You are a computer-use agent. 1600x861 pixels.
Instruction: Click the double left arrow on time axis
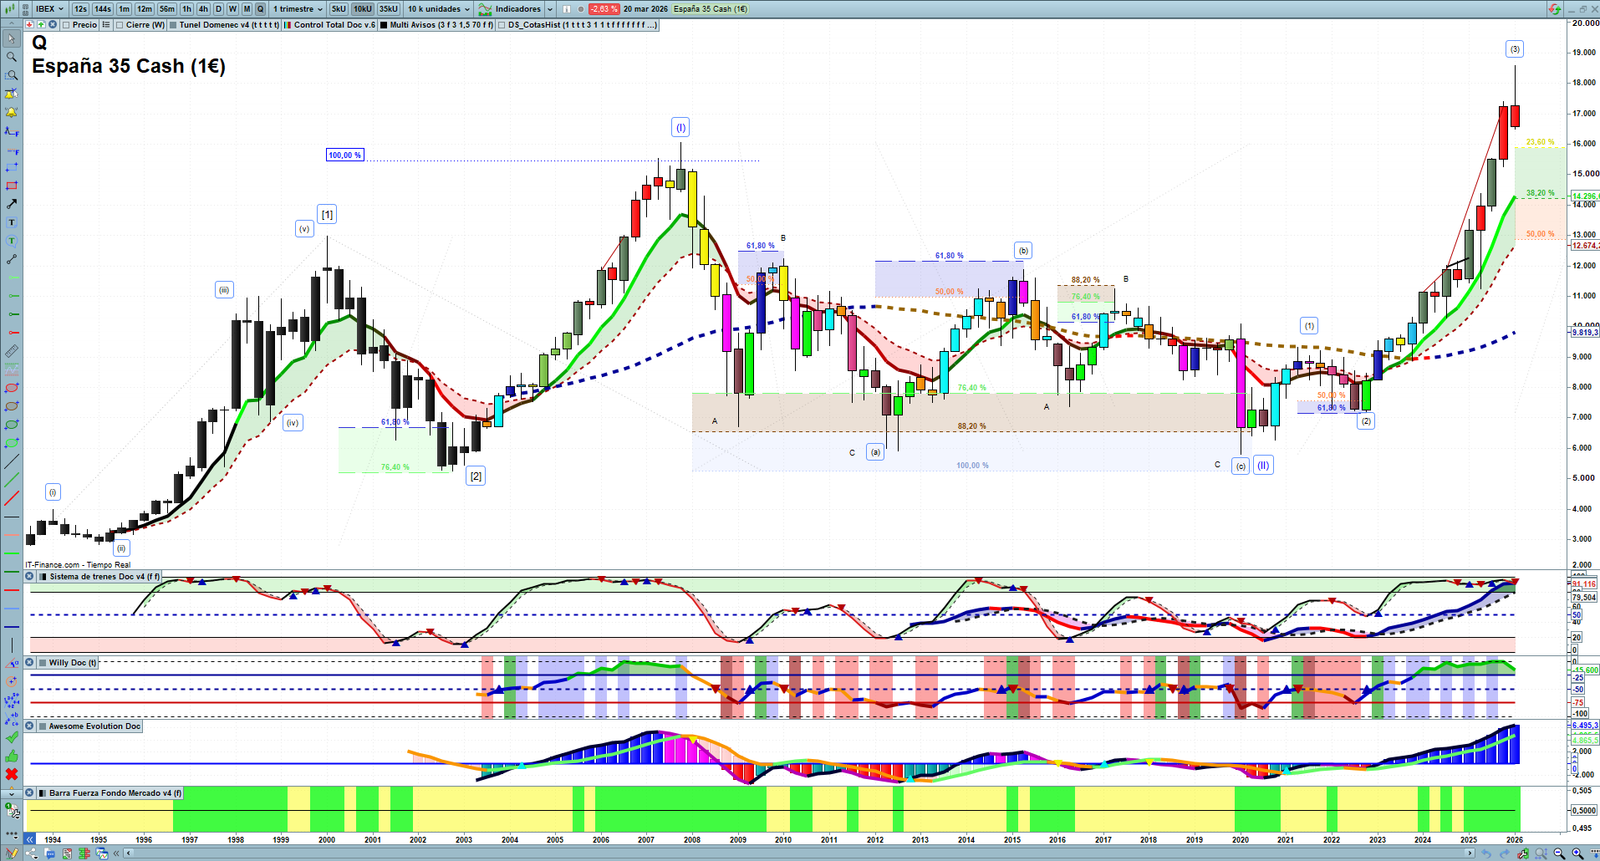30,839
